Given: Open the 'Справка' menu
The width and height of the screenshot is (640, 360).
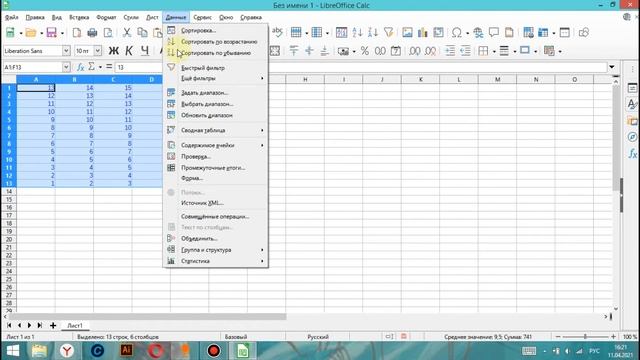Looking at the screenshot, I should point(251,17).
